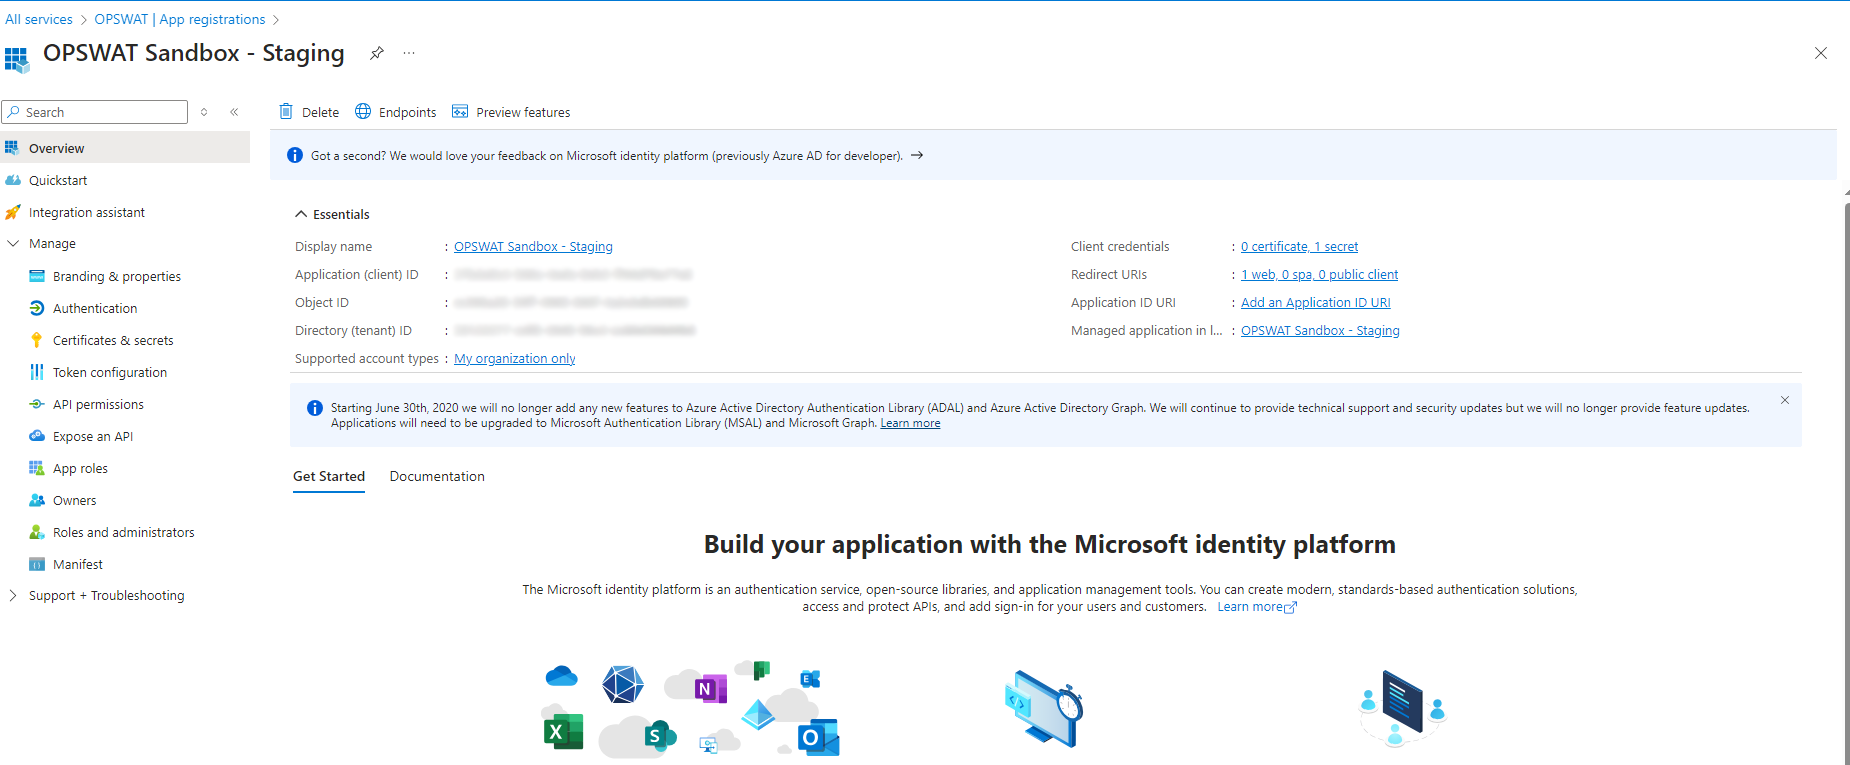Switch to the Documentation tab

(x=437, y=476)
